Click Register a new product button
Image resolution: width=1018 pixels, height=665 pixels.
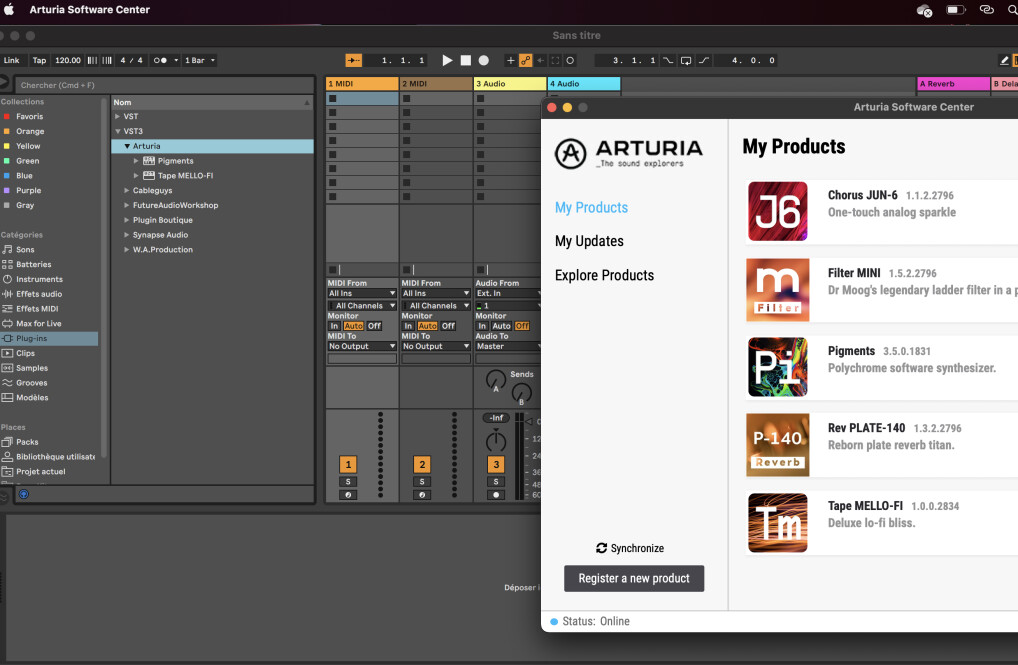634,578
